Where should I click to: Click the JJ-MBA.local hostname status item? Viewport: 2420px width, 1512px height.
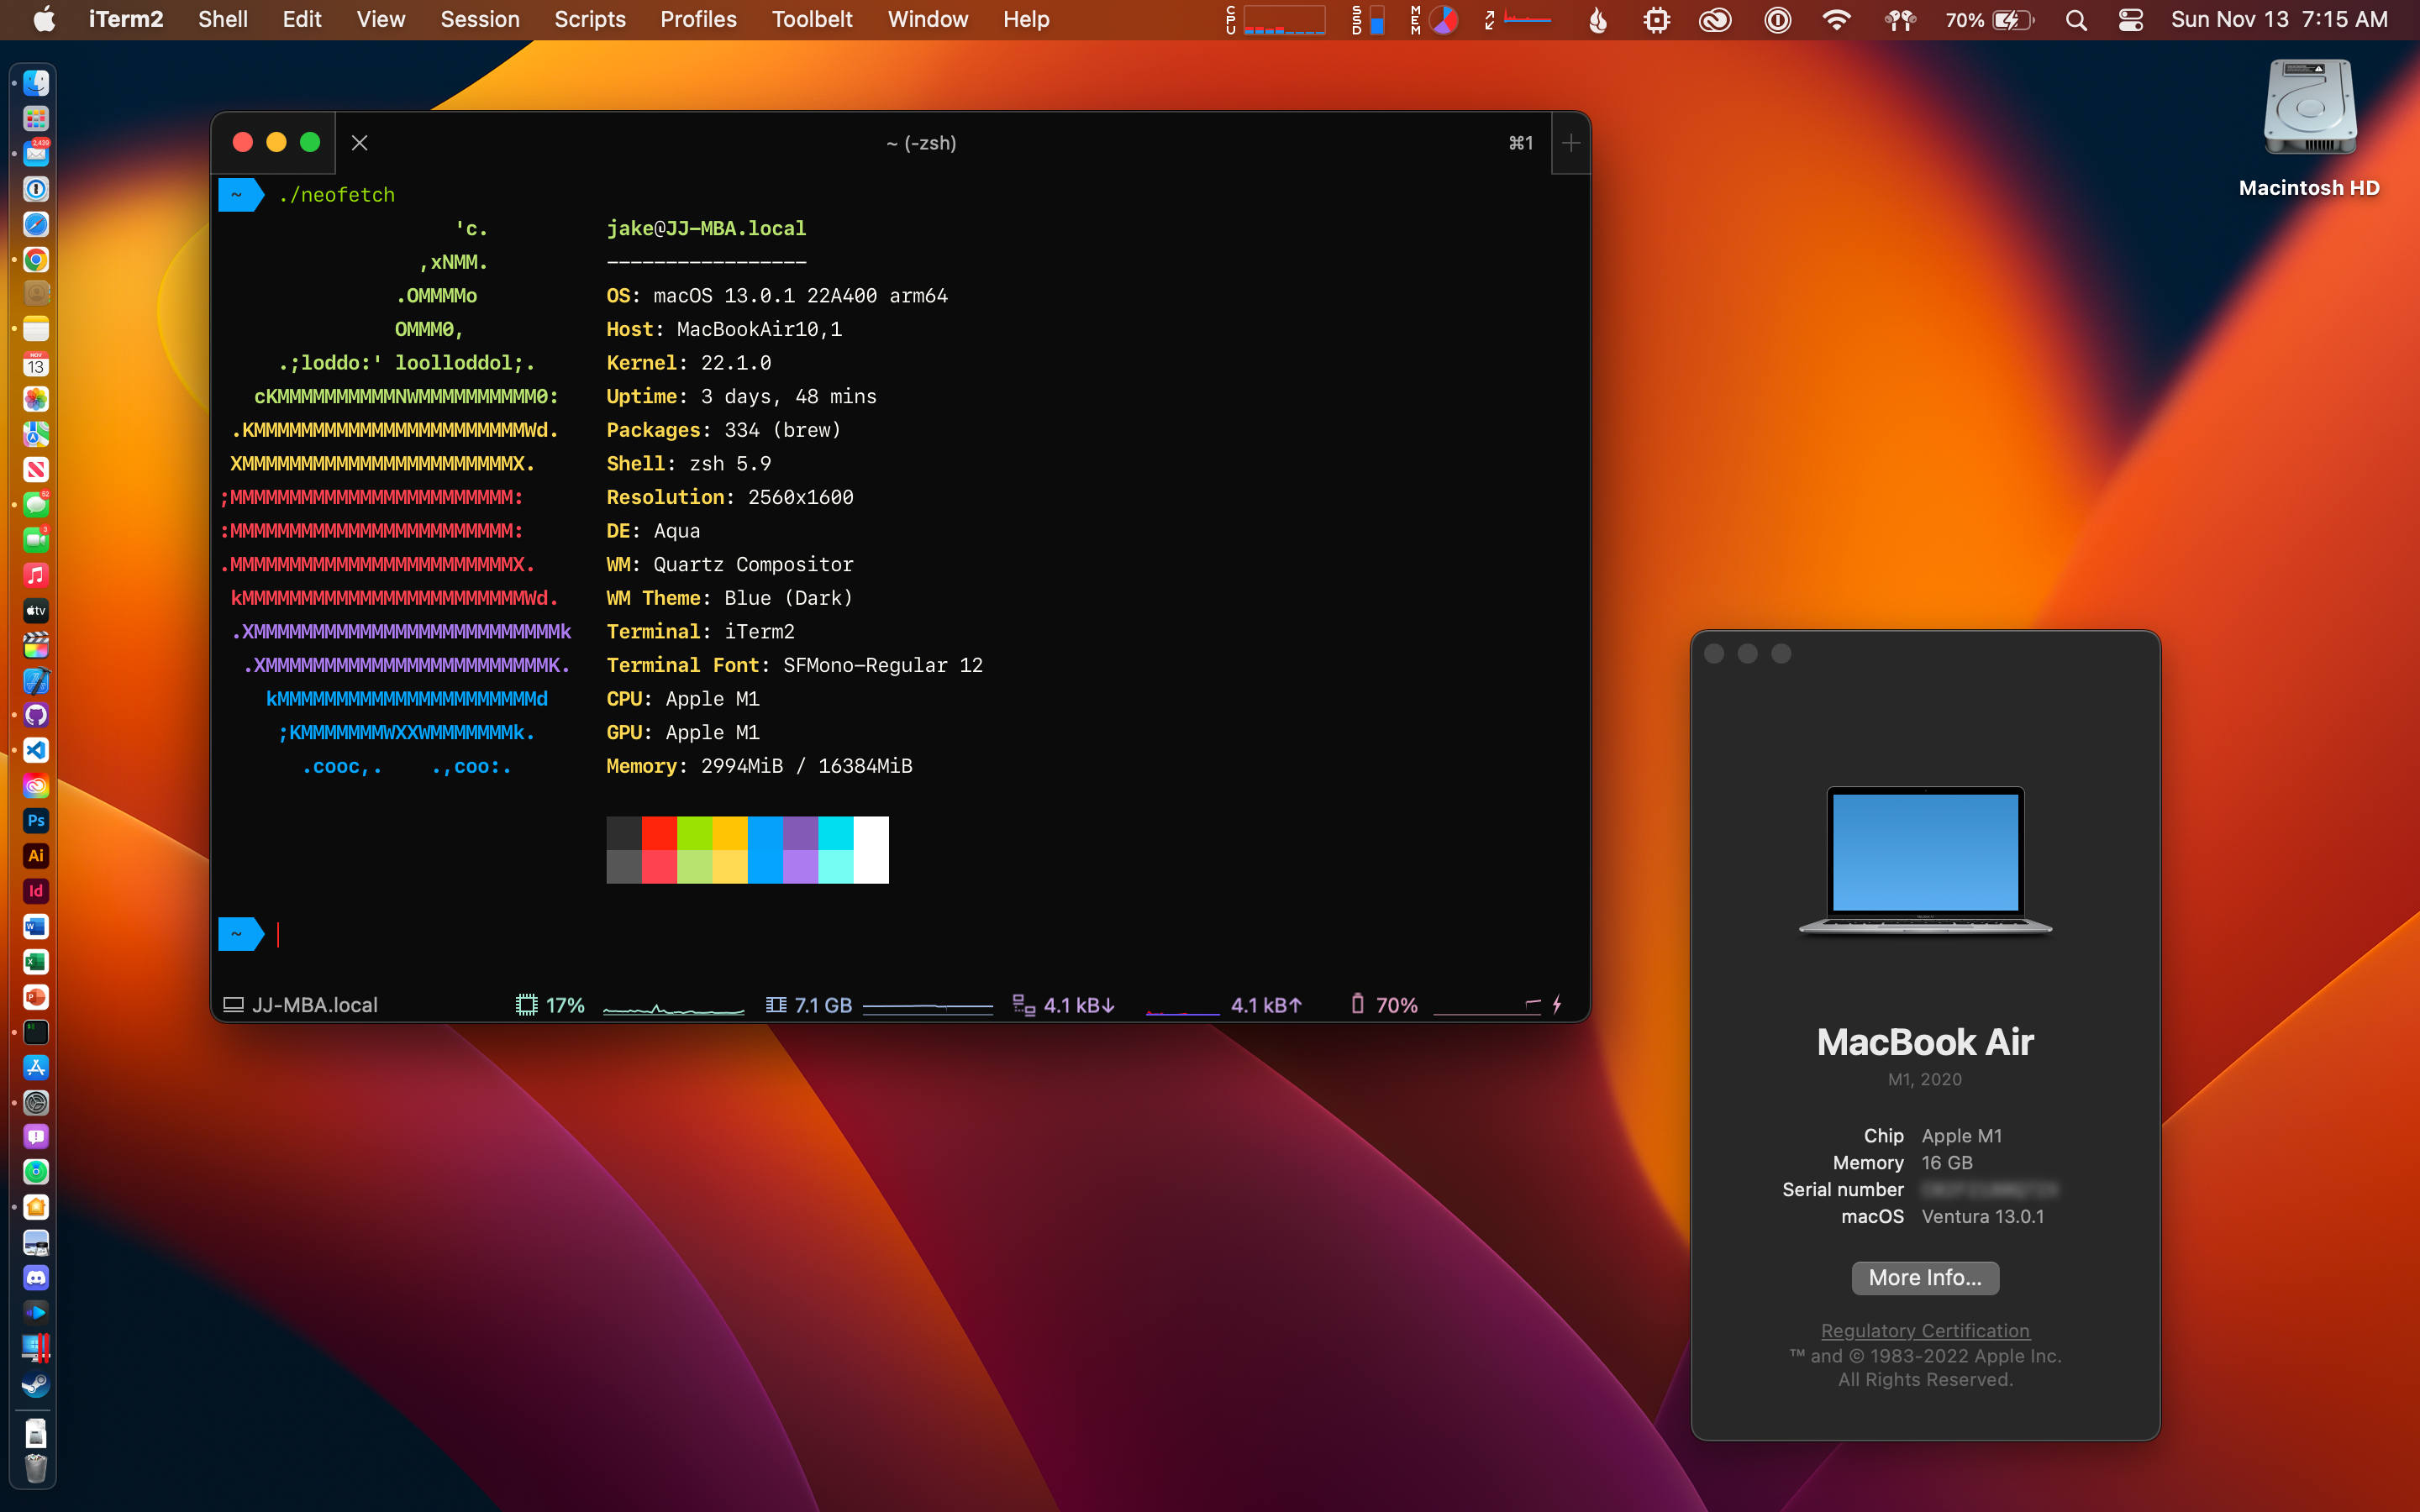click(300, 1005)
